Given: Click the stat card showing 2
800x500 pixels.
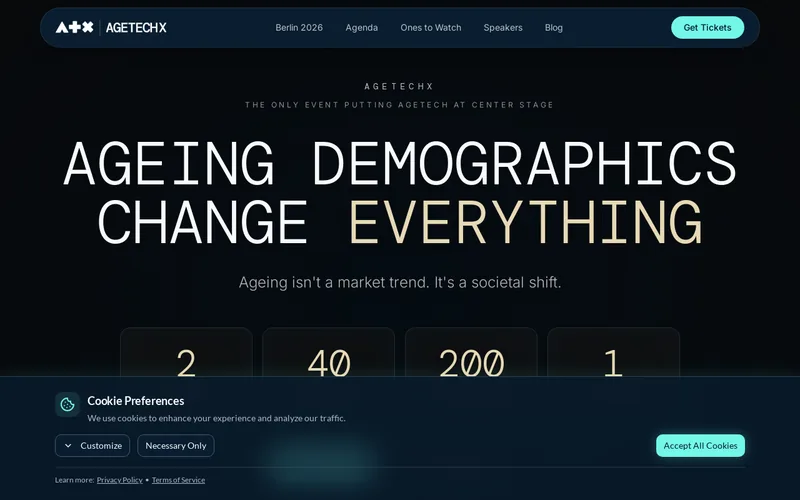Looking at the screenshot, I should [186, 353].
